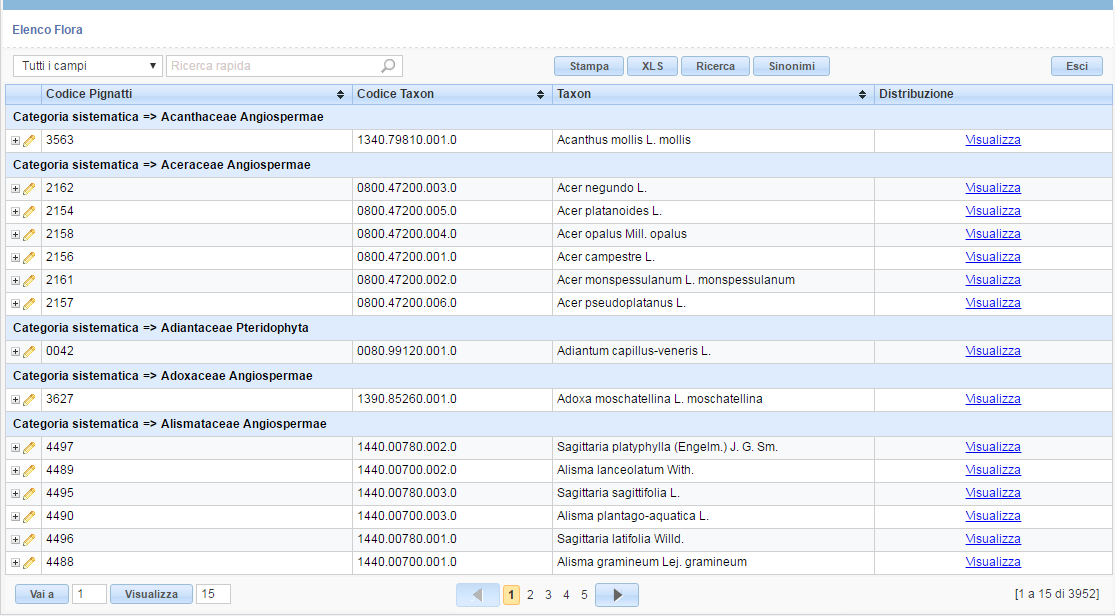View distribution for Acanthus mollis
The width and height of the screenshot is (1116, 616).
(x=993, y=140)
